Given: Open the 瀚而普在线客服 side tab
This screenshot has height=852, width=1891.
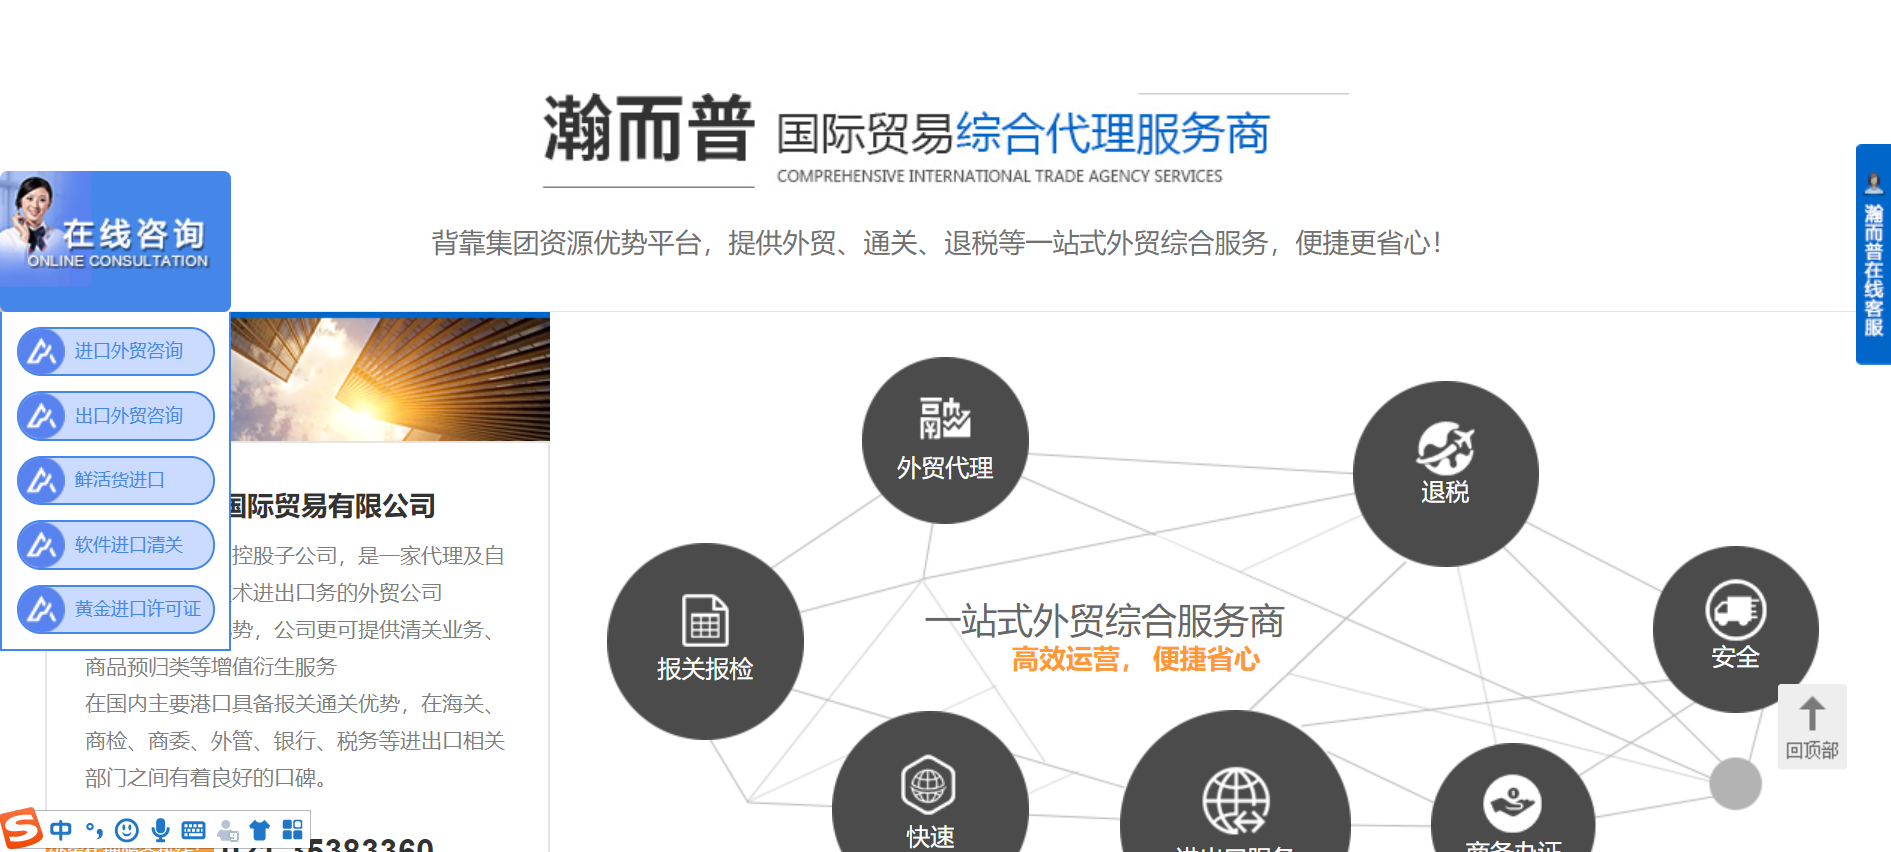Looking at the screenshot, I should pyautogui.click(x=1873, y=255).
